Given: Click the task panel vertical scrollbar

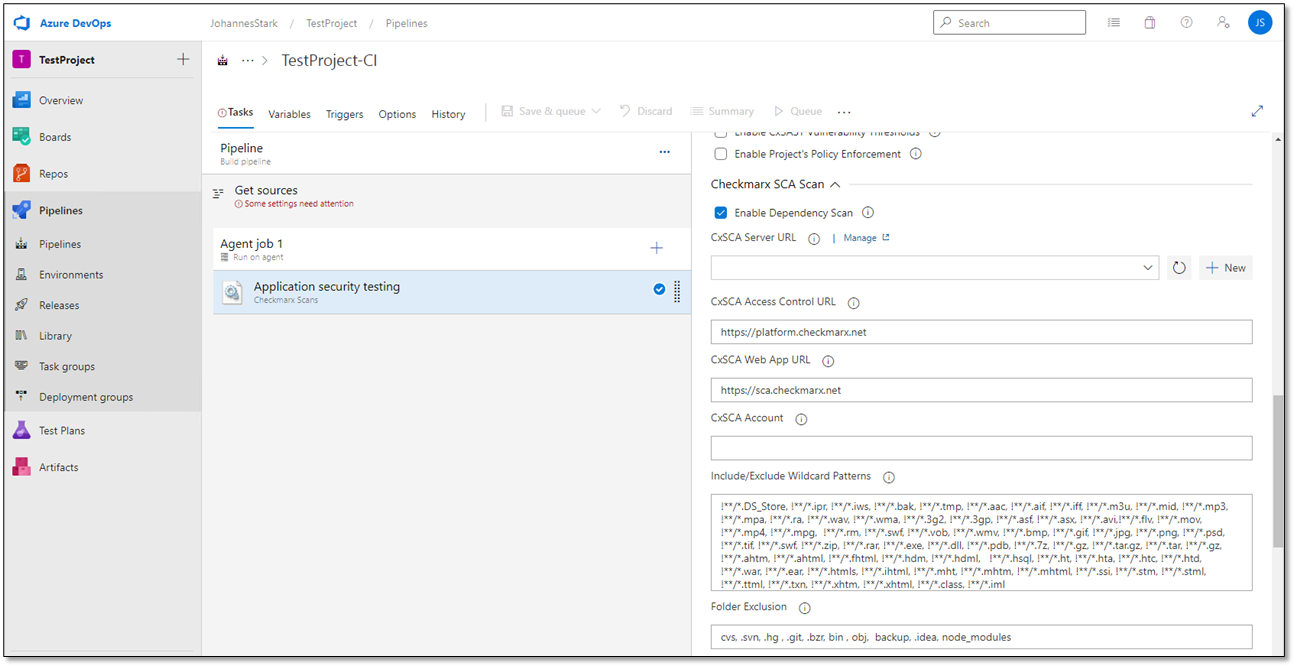Looking at the screenshot, I should coord(1278,470).
